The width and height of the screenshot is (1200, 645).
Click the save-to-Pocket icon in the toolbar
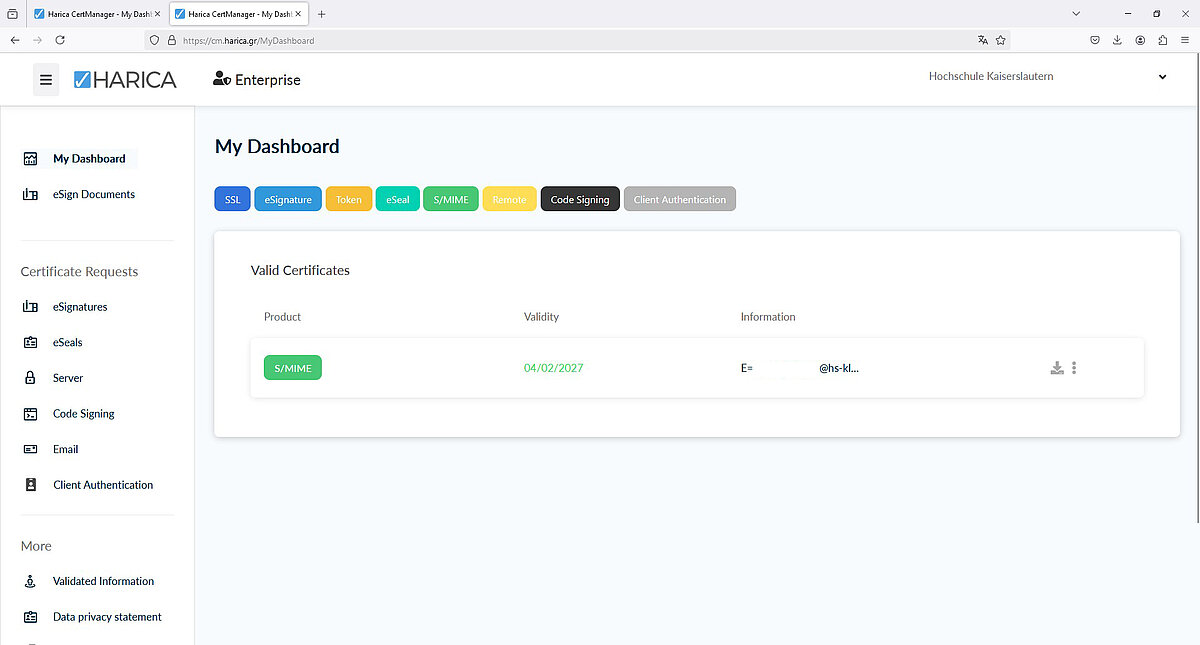point(1094,40)
